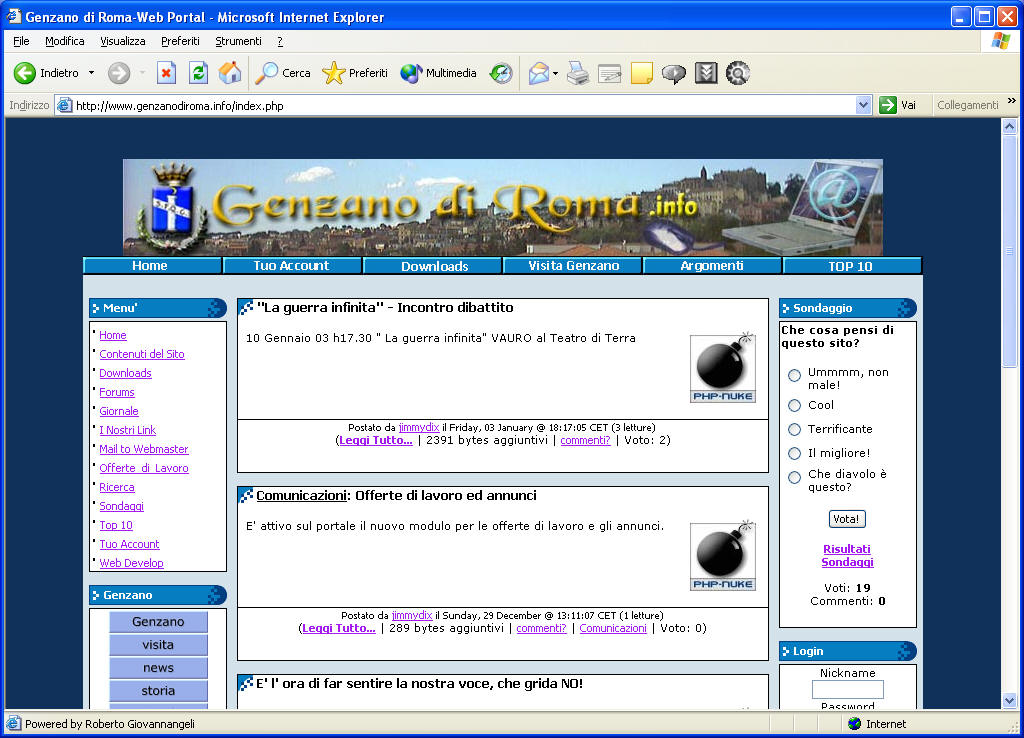This screenshot has width=1024, height=738.
Task: Refresh the page with the green arrows icon
Action: click(x=199, y=73)
